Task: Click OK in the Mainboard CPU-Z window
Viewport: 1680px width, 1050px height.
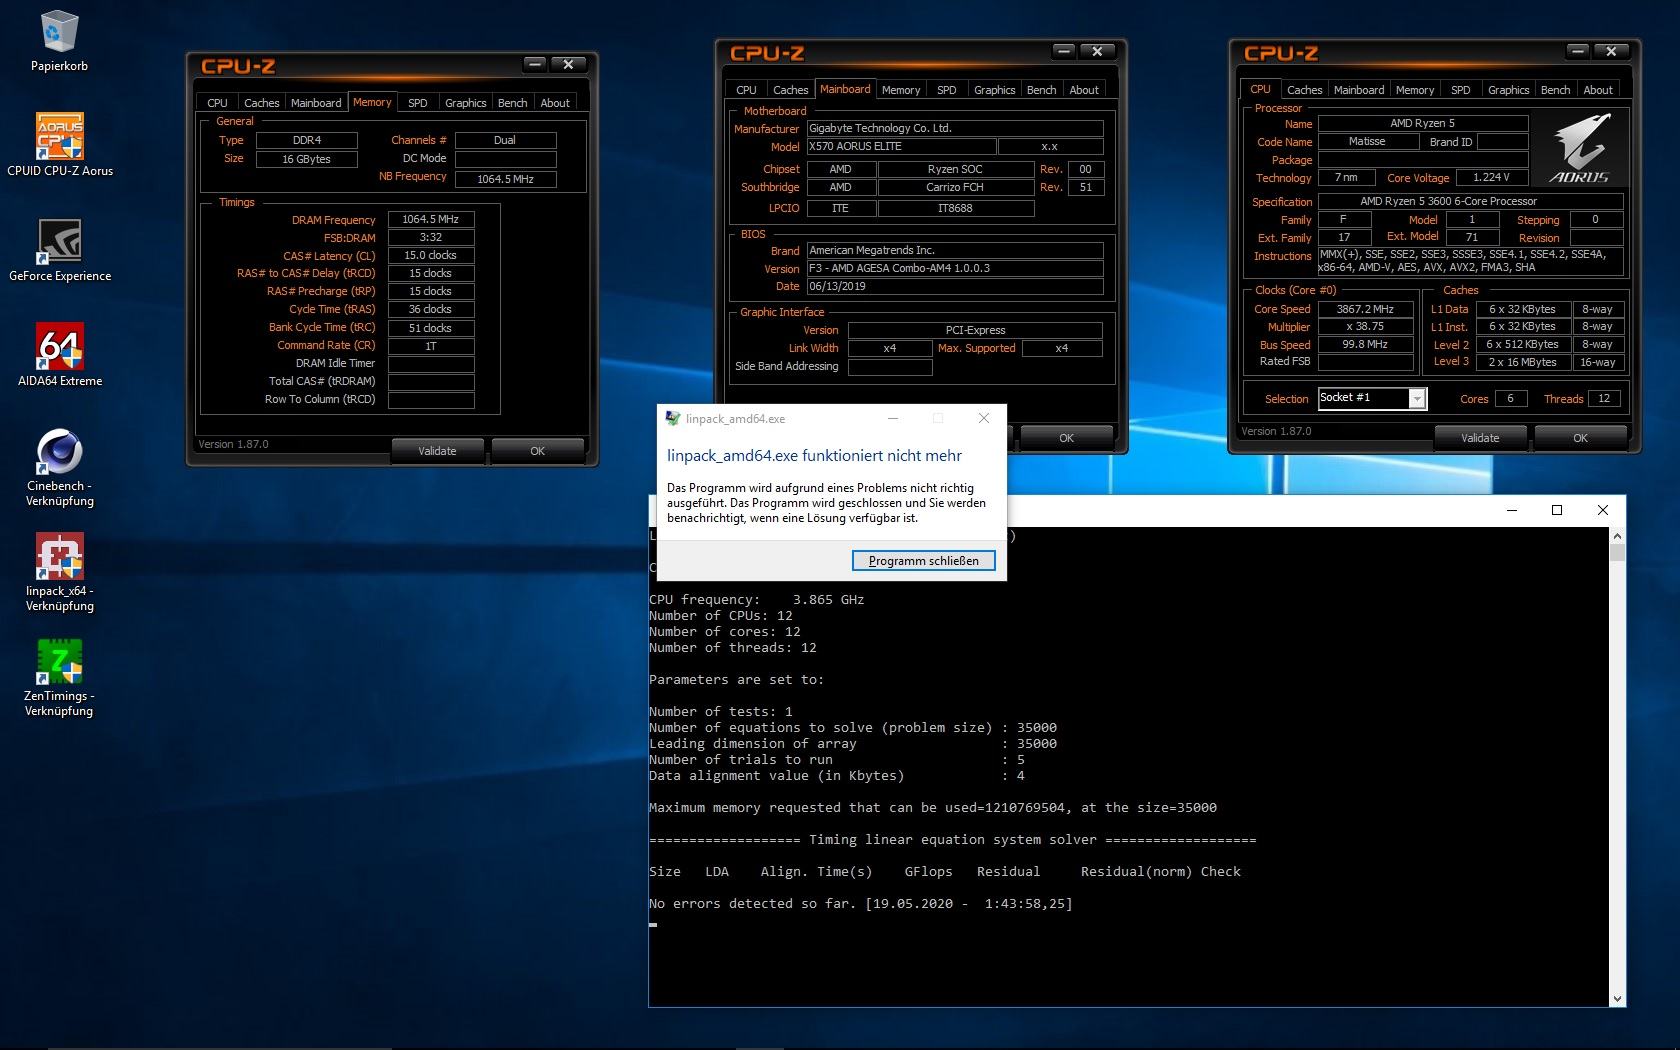Action: click(1066, 438)
